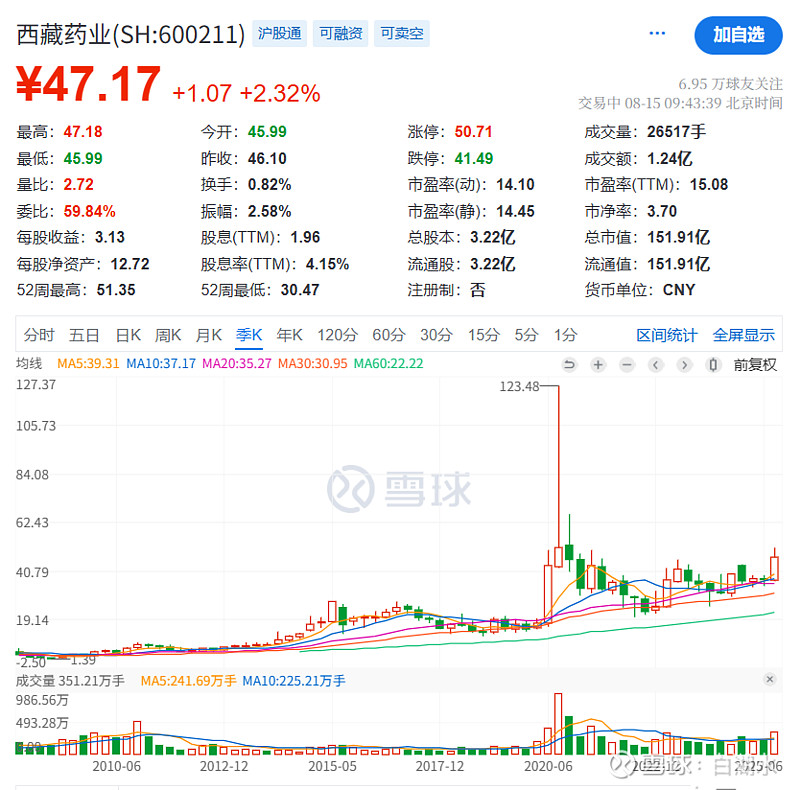Click the 2020-06 date axis label

pos(548,766)
